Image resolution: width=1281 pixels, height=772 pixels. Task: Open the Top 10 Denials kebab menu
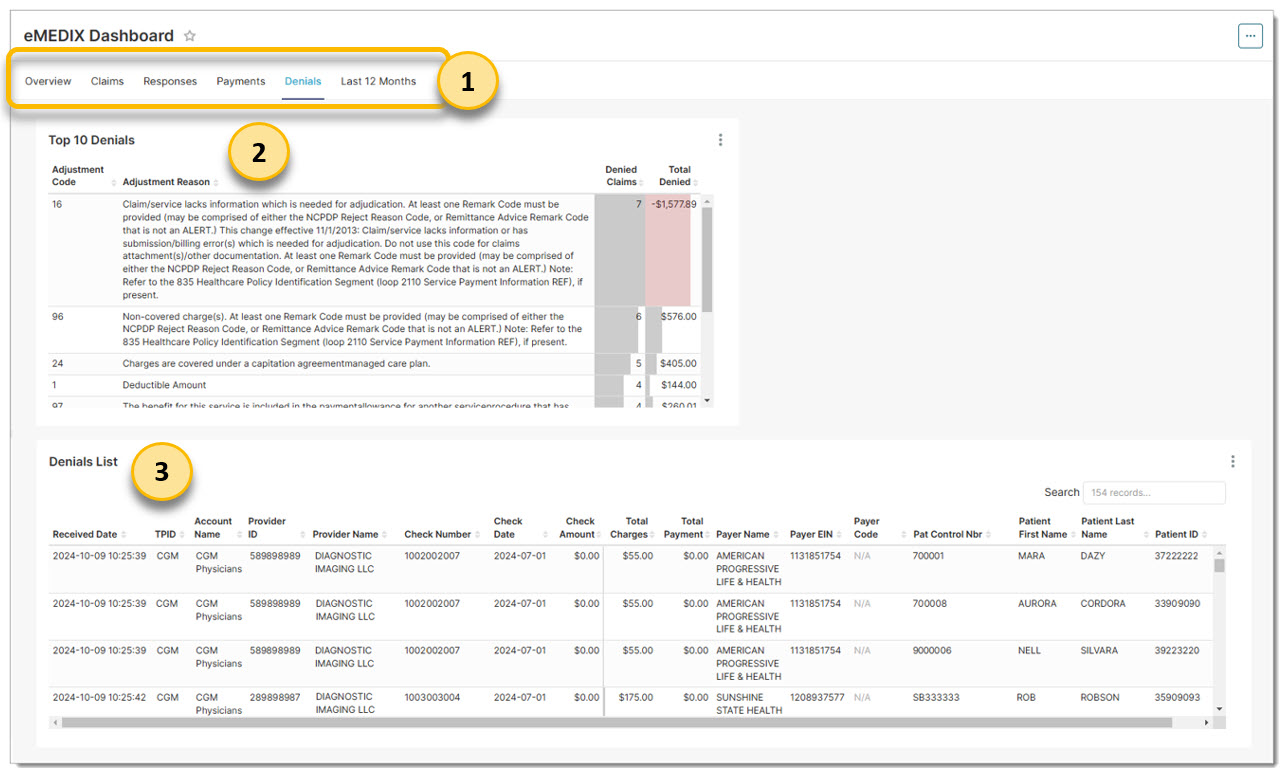tap(721, 140)
